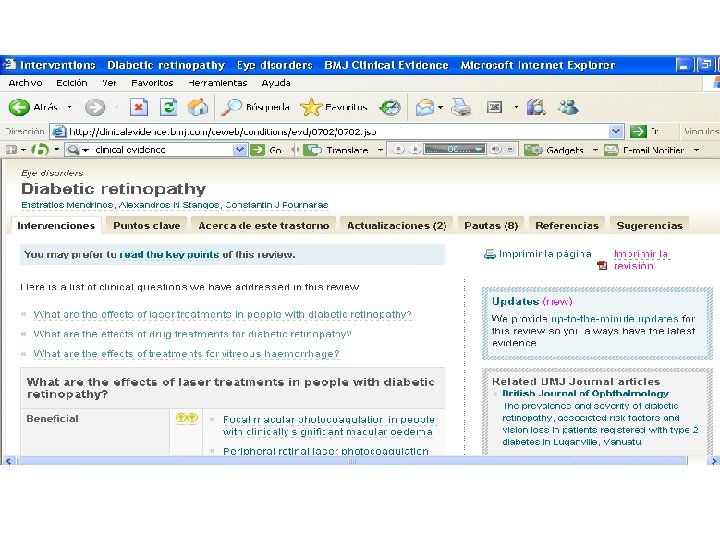Click the grey forward arrow button
Viewport: 720px width, 540px height.
(x=95, y=107)
